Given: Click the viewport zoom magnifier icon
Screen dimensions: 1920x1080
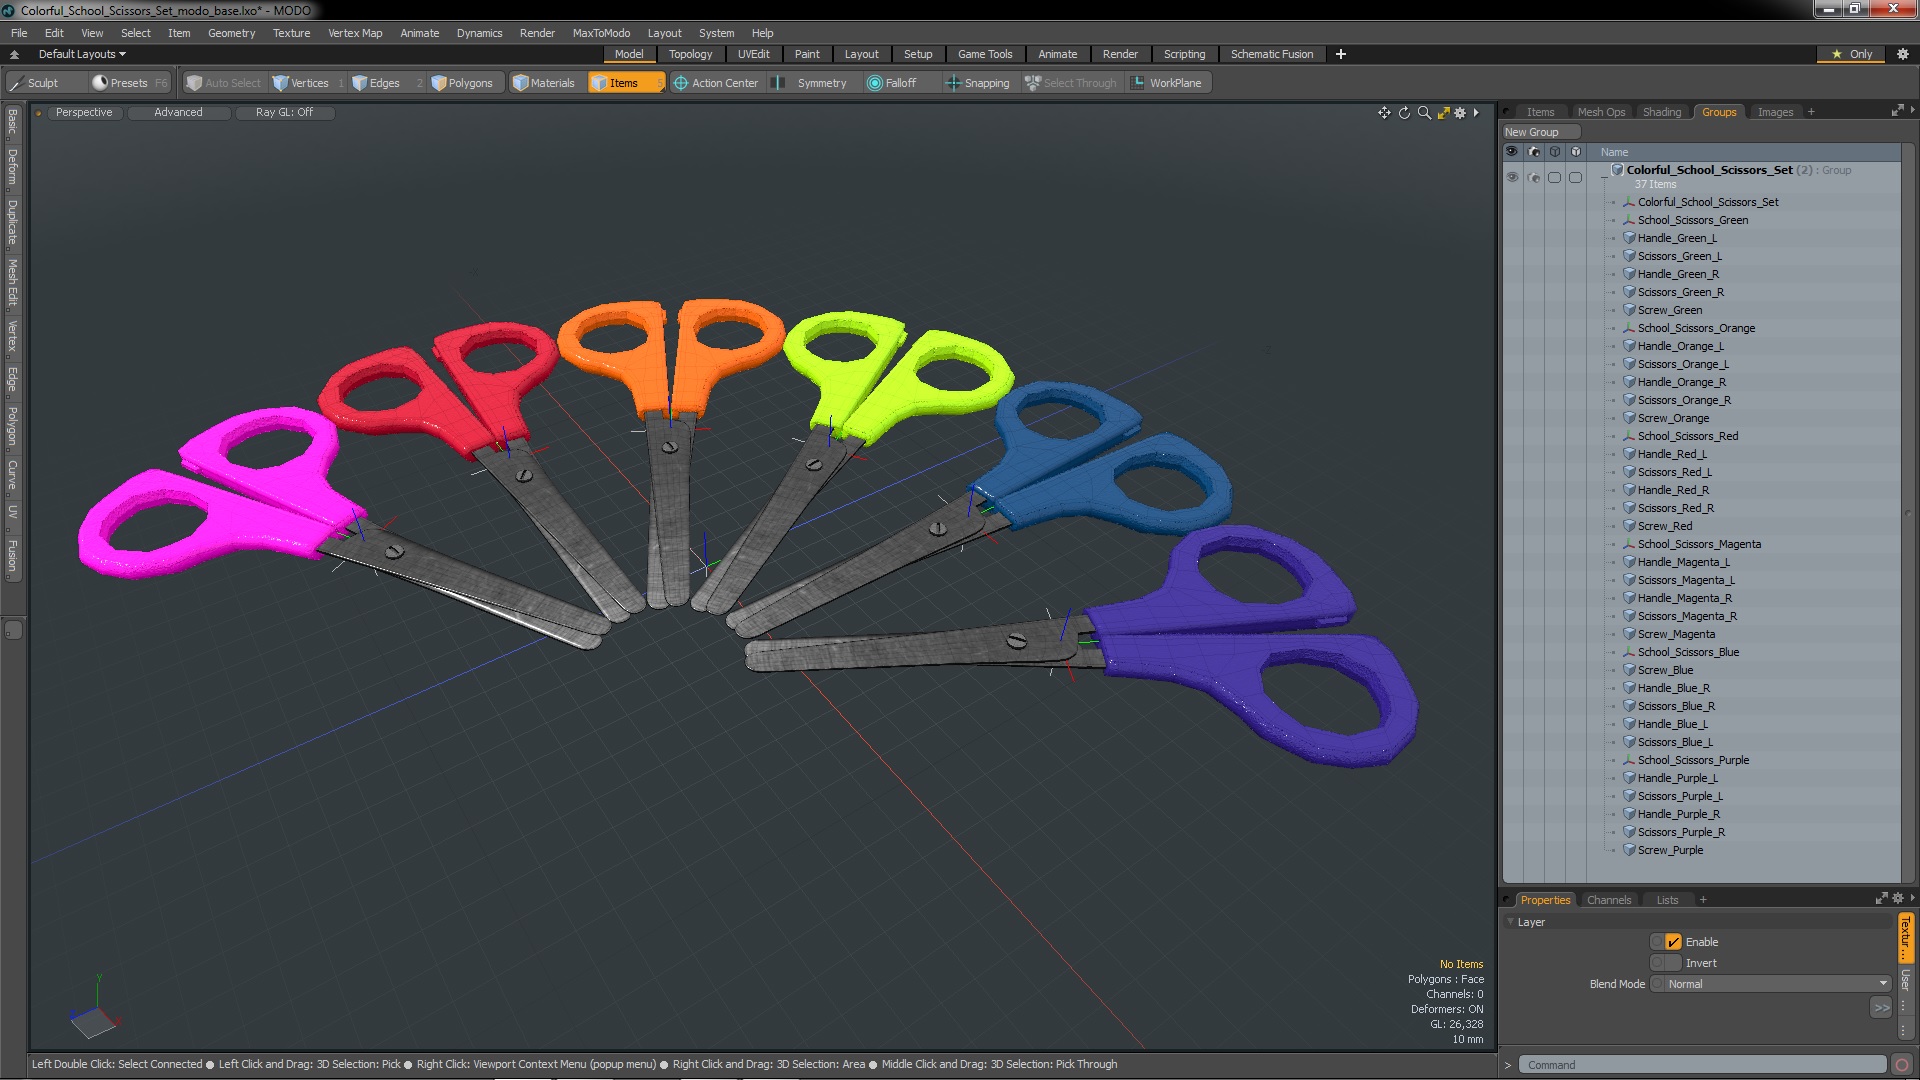Looking at the screenshot, I should tap(1424, 113).
